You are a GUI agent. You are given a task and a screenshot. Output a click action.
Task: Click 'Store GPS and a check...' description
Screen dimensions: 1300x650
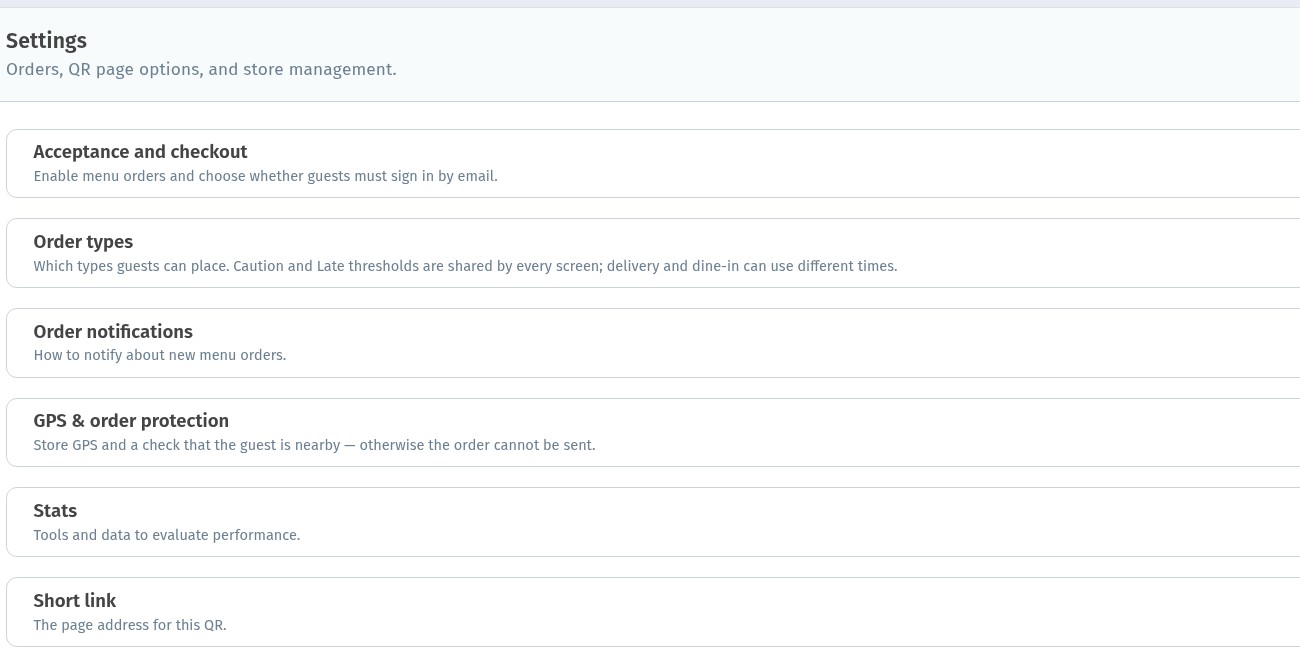(314, 445)
